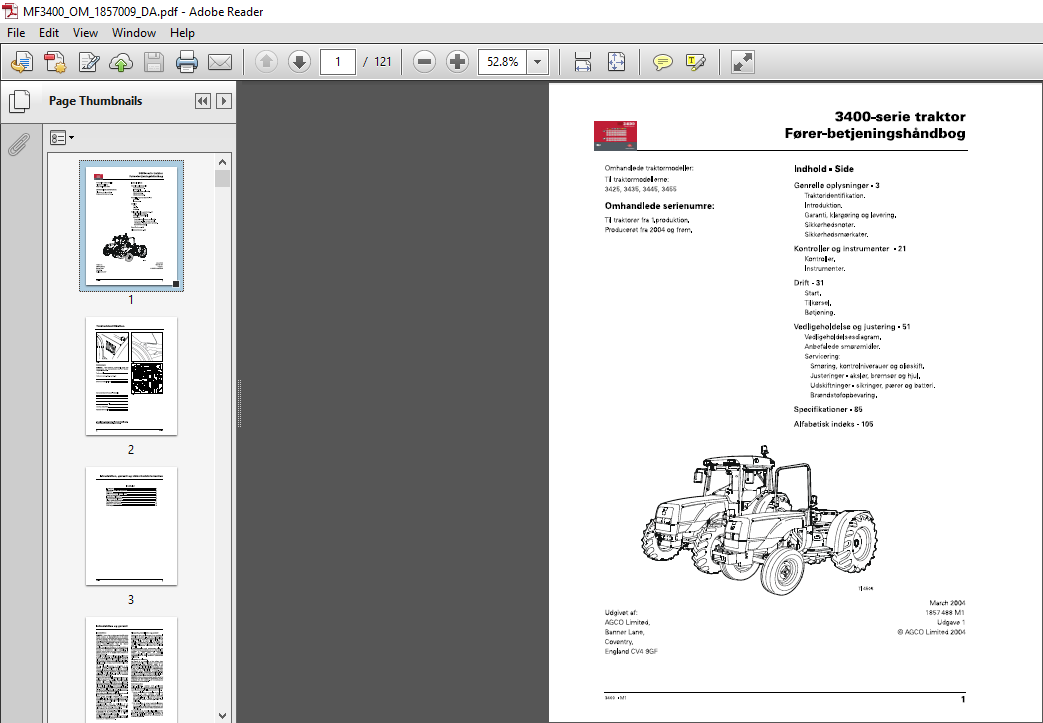1043x723 pixels.
Task: Open the Edit/Sign document icon
Action: pyautogui.click(x=88, y=62)
